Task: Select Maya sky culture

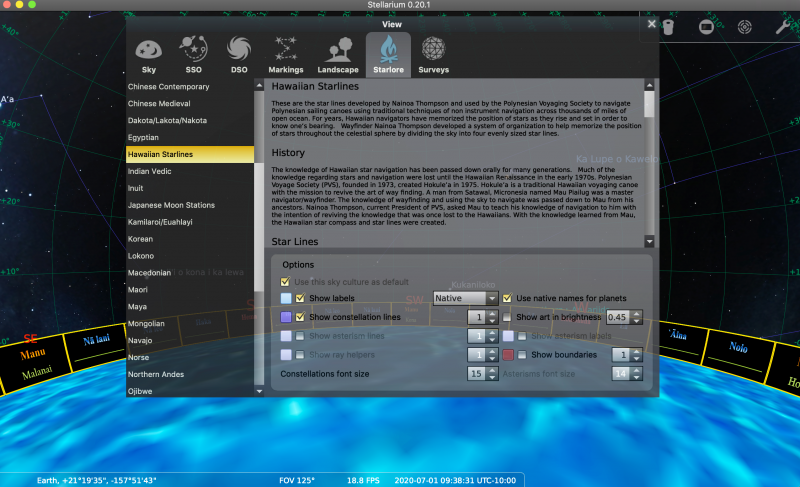Action: (x=190, y=306)
